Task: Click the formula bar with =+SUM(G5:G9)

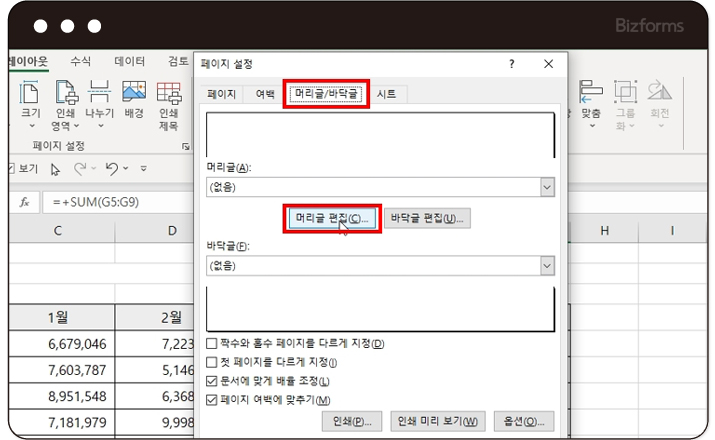Action: [x=119, y=202]
